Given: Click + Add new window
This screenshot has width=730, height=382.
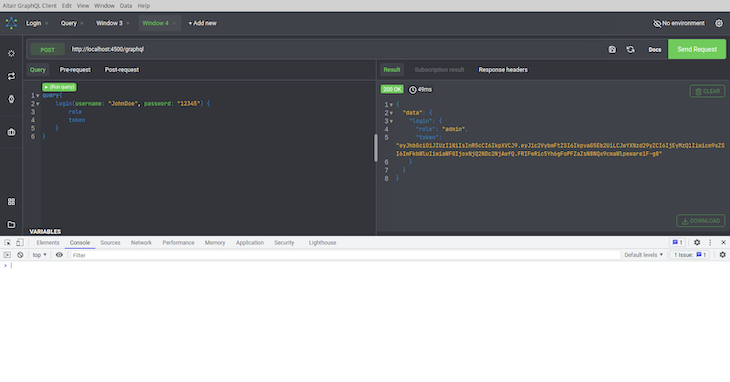Looking at the screenshot, I should click(203, 23).
